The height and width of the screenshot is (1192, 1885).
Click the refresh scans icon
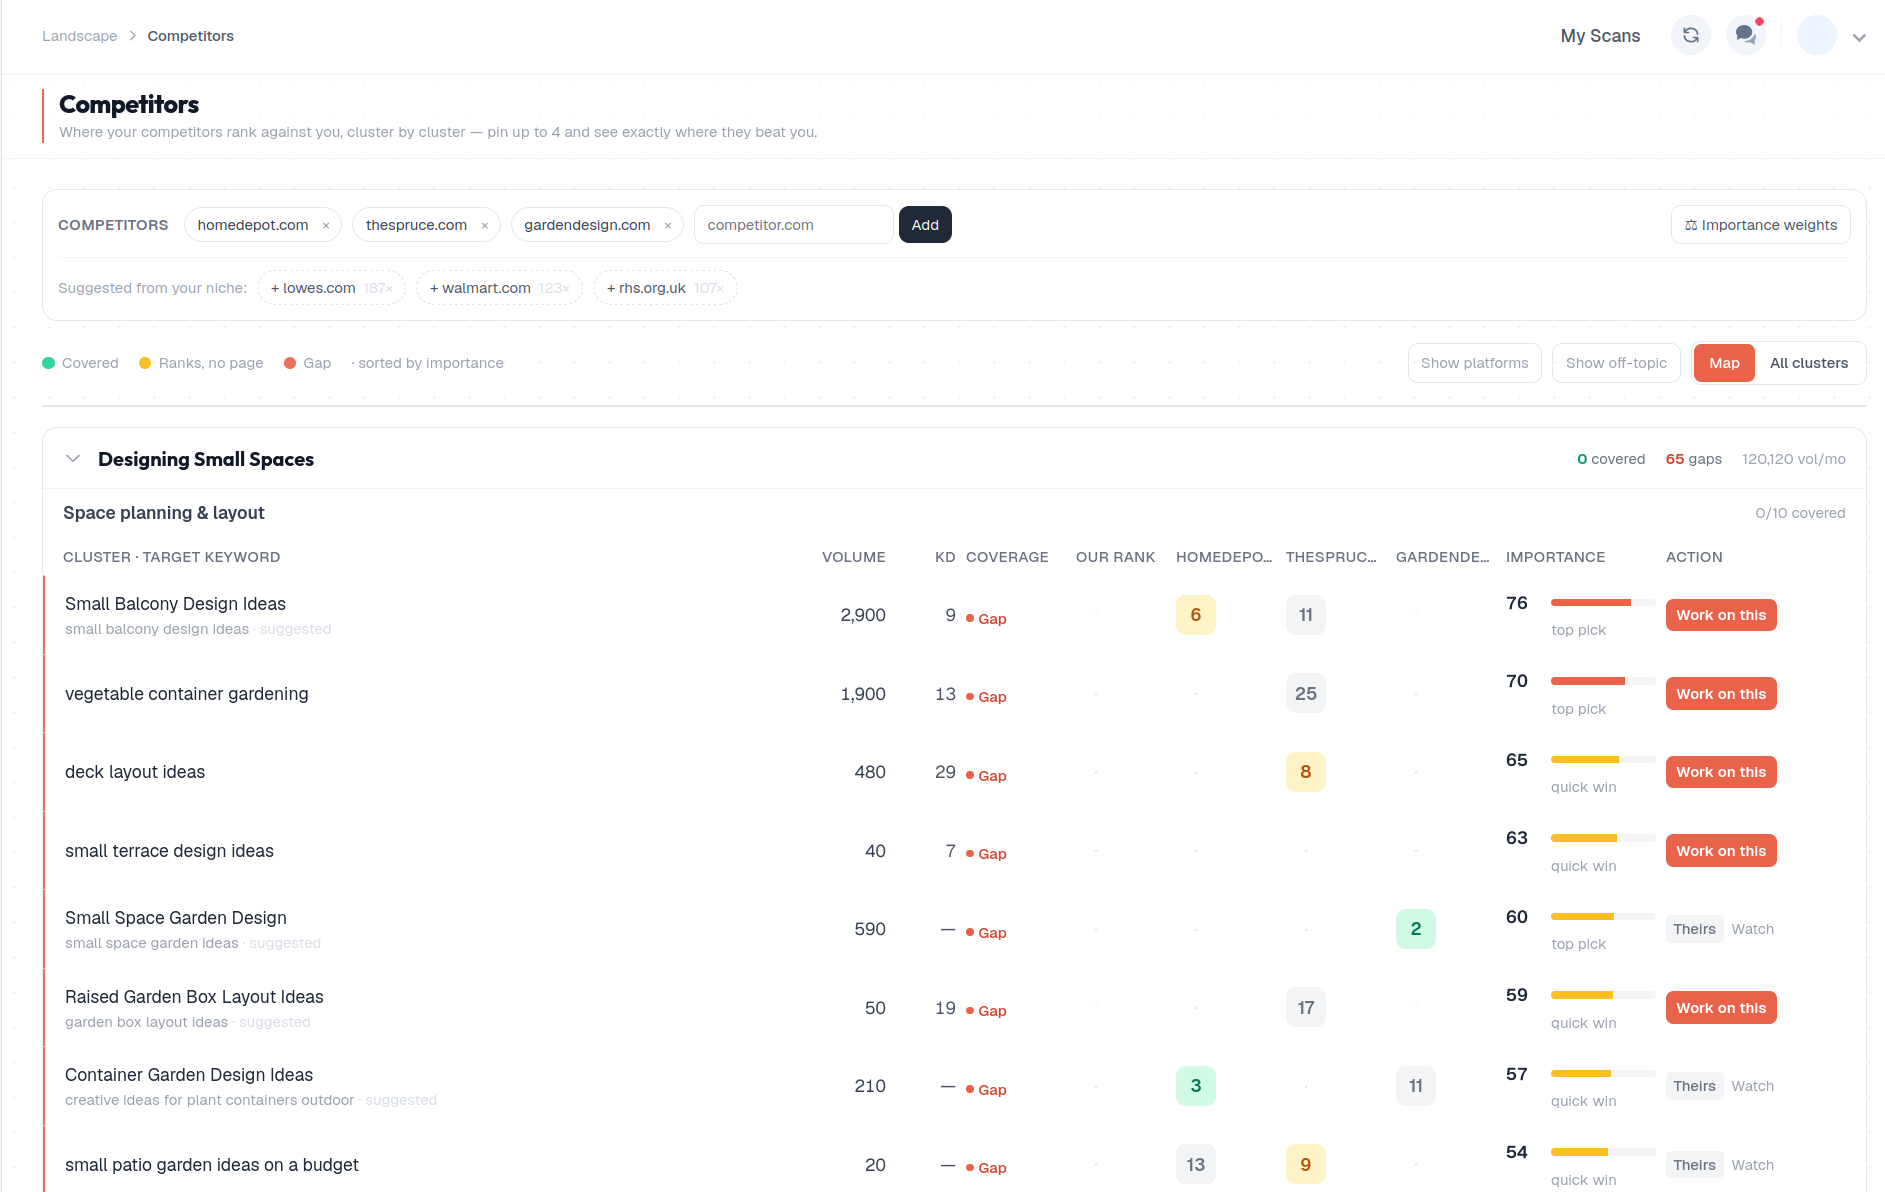click(1690, 35)
